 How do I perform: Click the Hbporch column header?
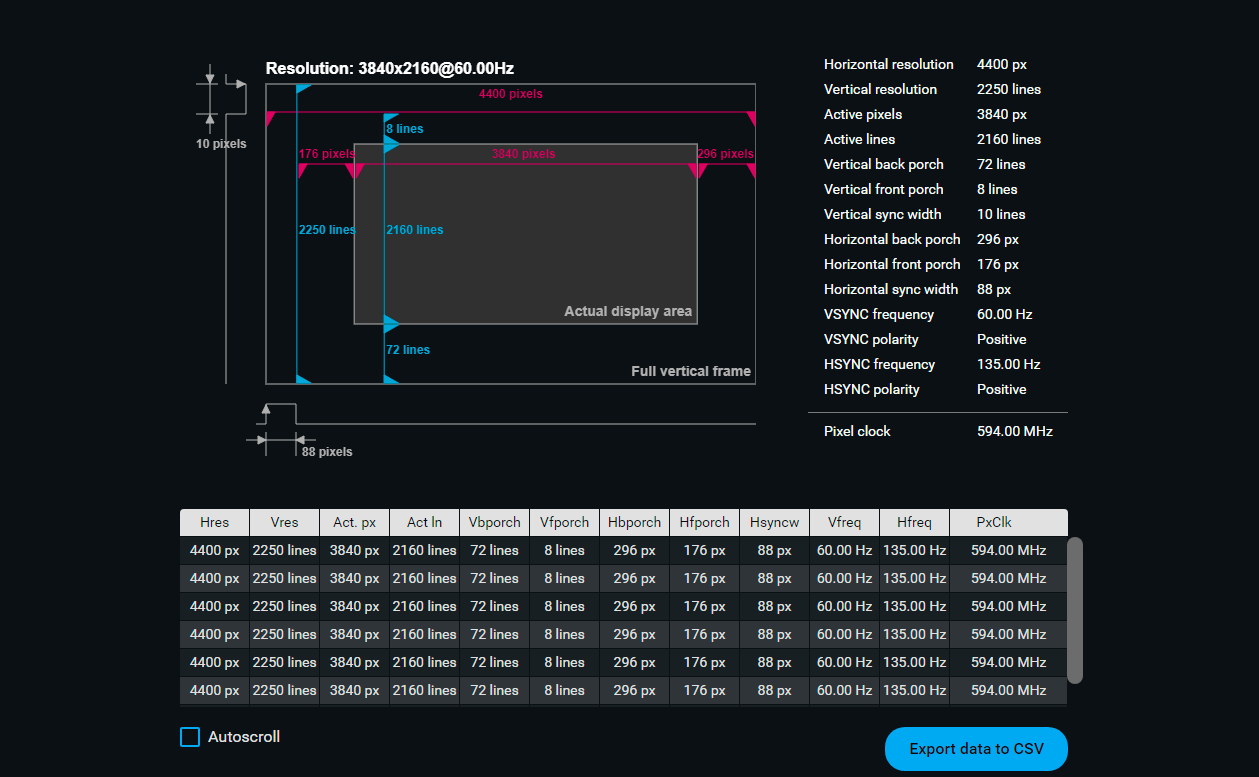[634, 522]
